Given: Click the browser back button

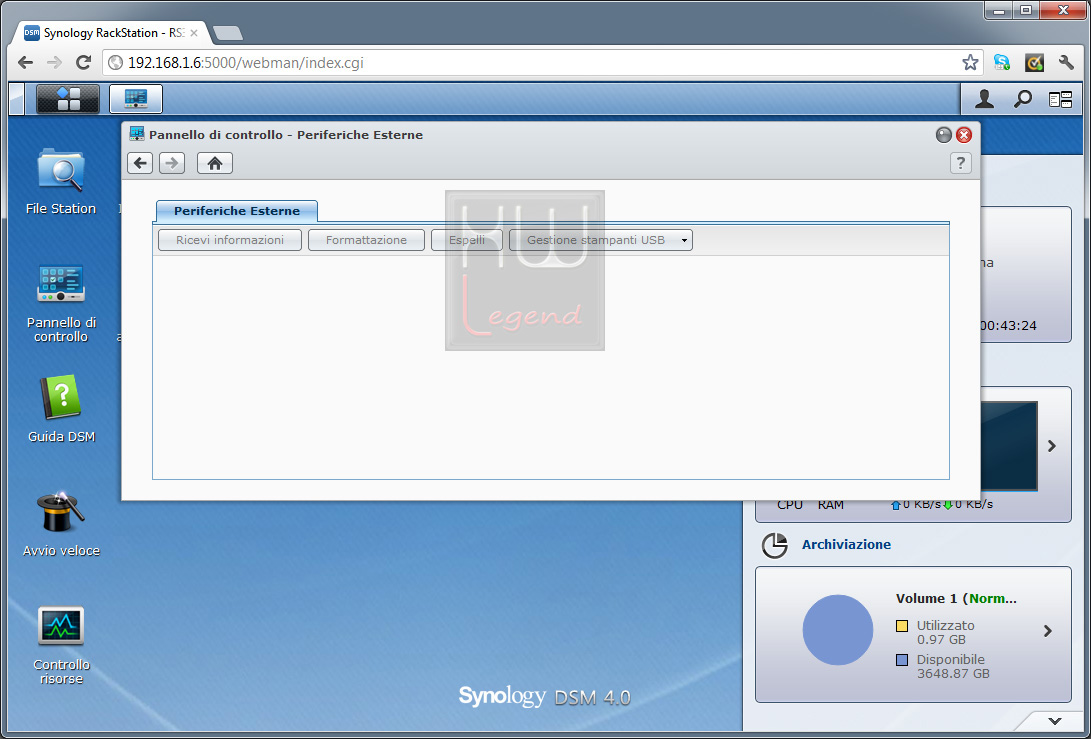Looking at the screenshot, I should pyautogui.click(x=26, y=63).
